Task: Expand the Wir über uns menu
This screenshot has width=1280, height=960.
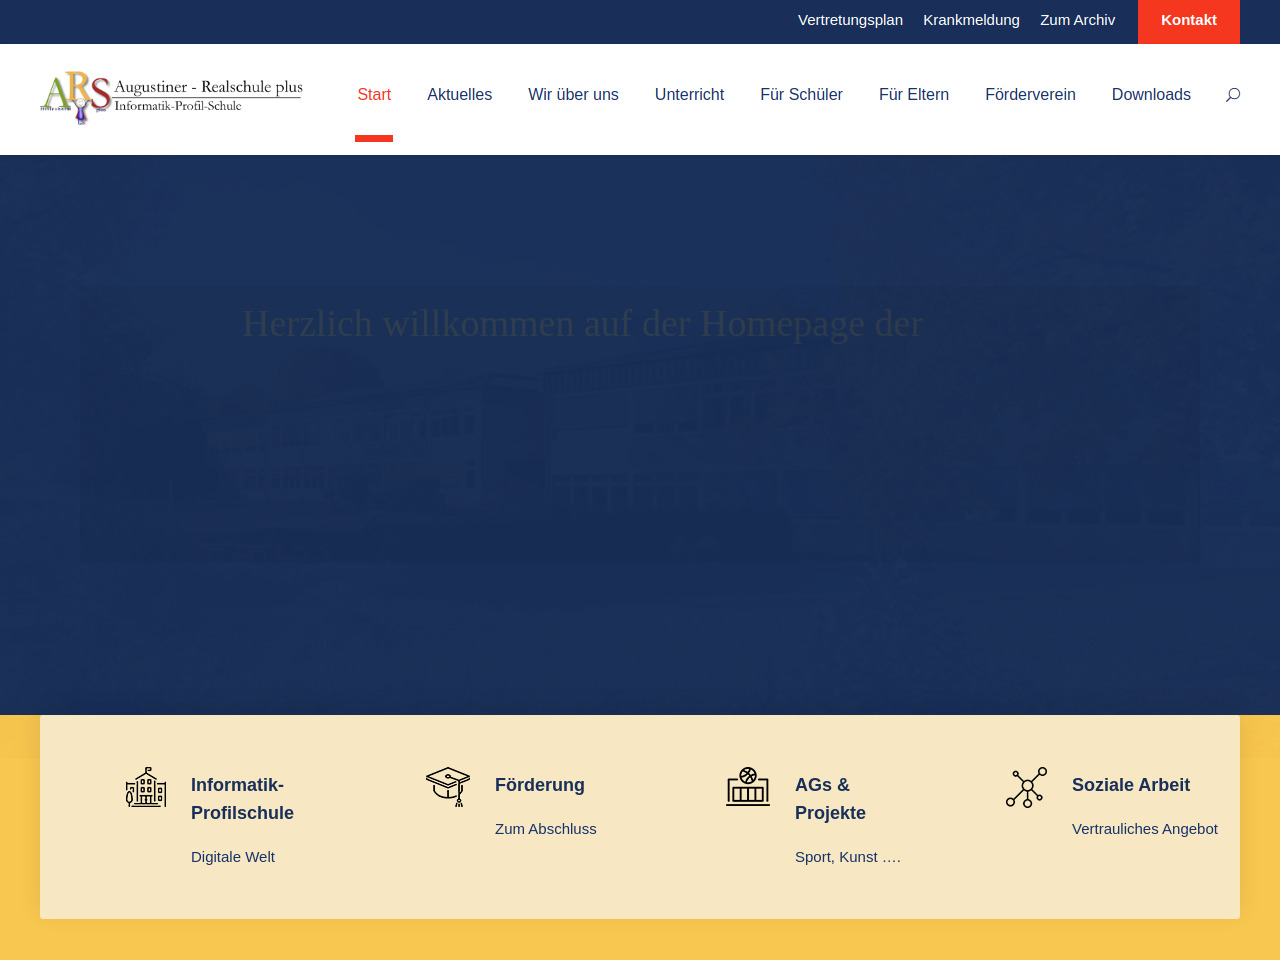Action: pyautogui.click(x=573, y=95)
